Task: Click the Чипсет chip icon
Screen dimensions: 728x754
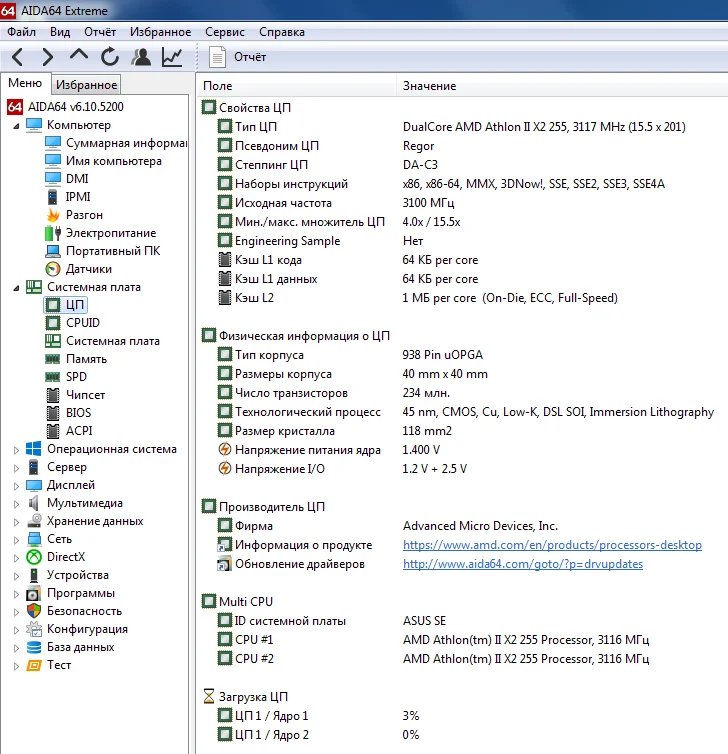Action: pyautogui.click(x=53, y=395)
